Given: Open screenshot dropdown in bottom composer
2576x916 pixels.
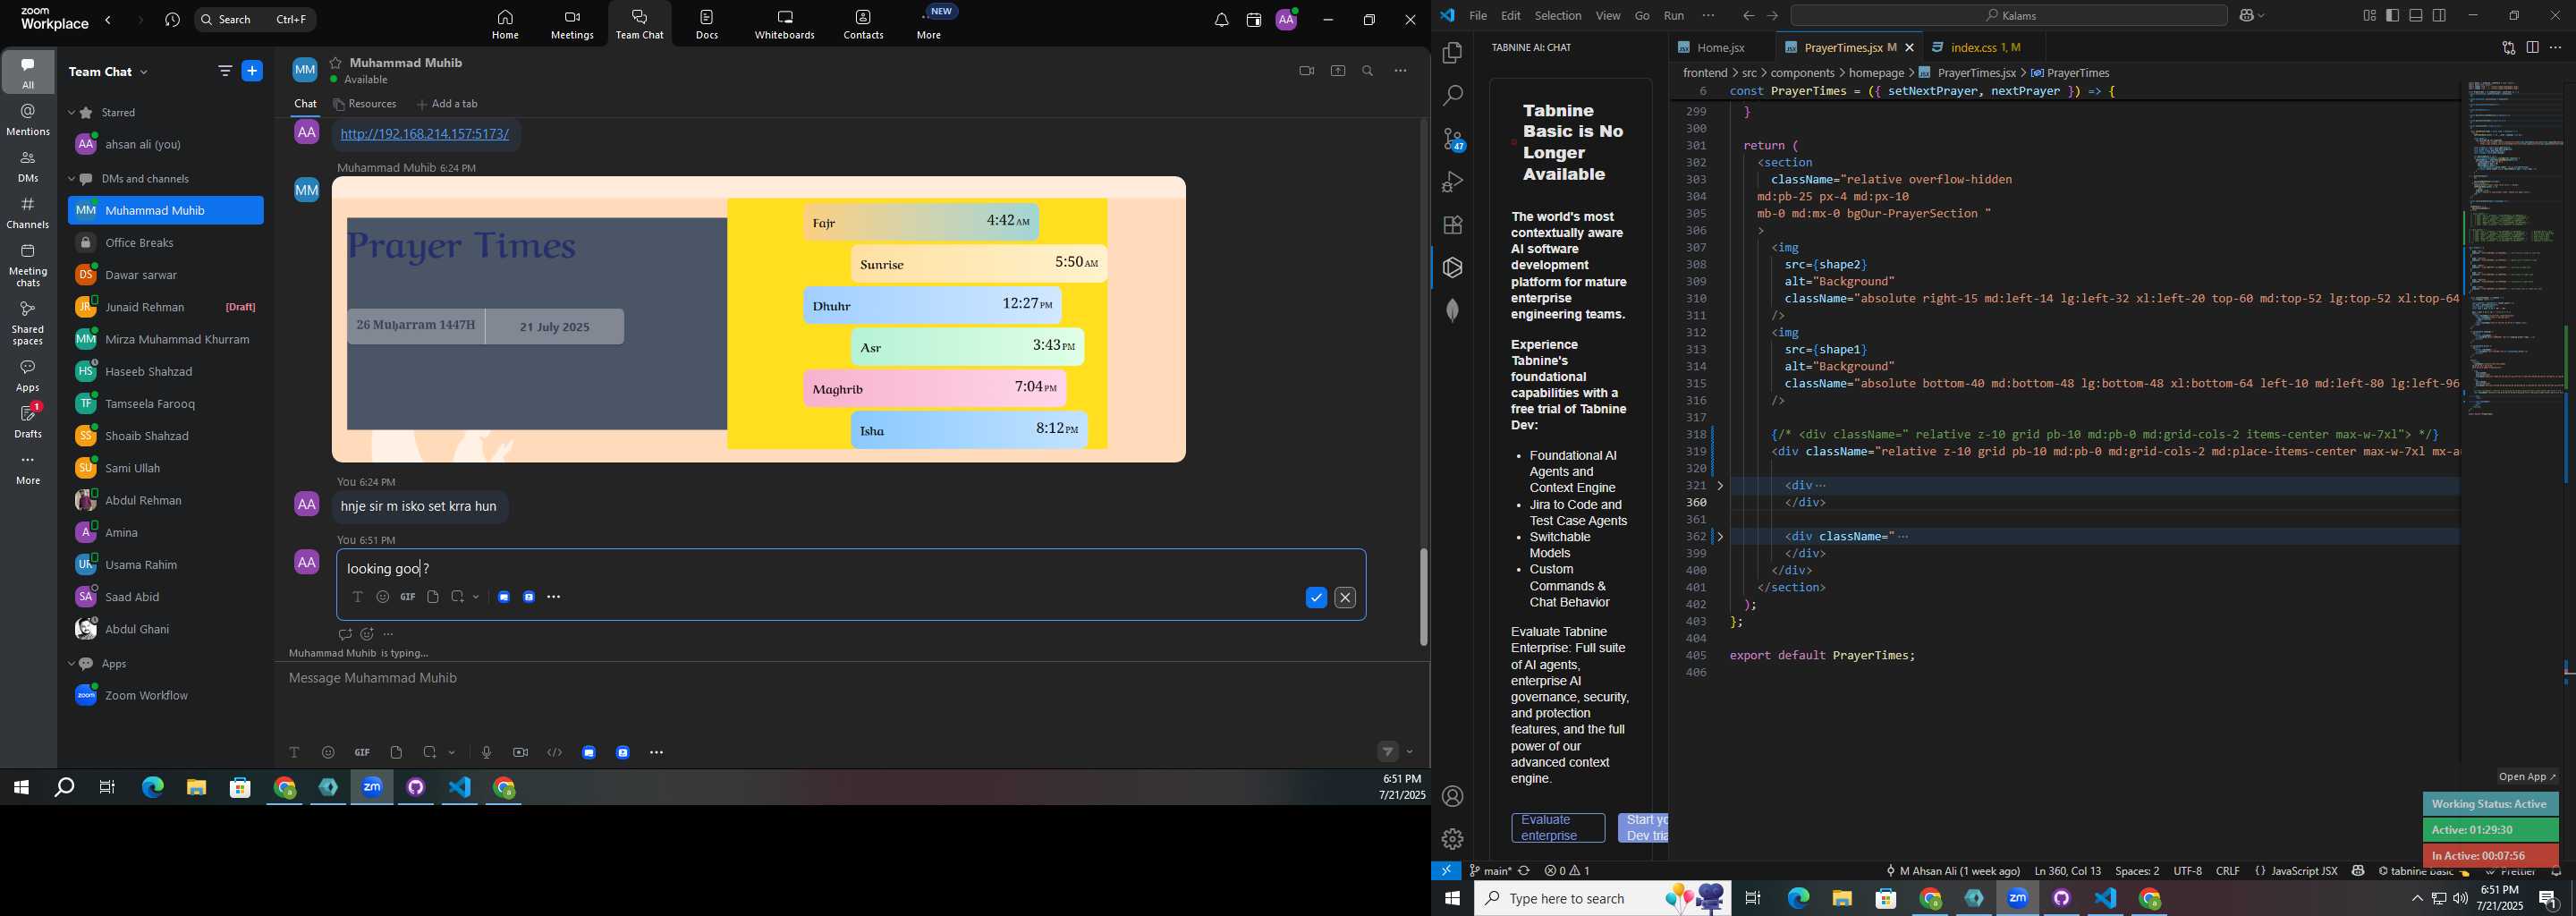Looking at the screenshot, I should coord(453,753).
